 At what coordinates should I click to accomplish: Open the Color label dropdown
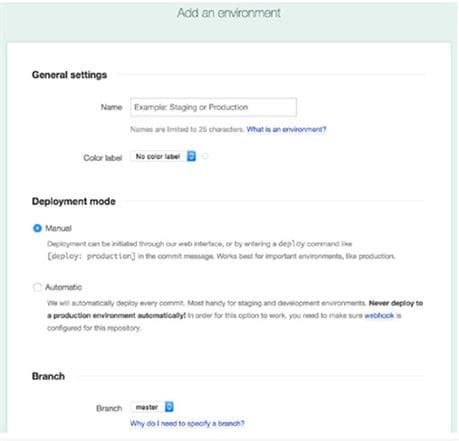point(163,156)
